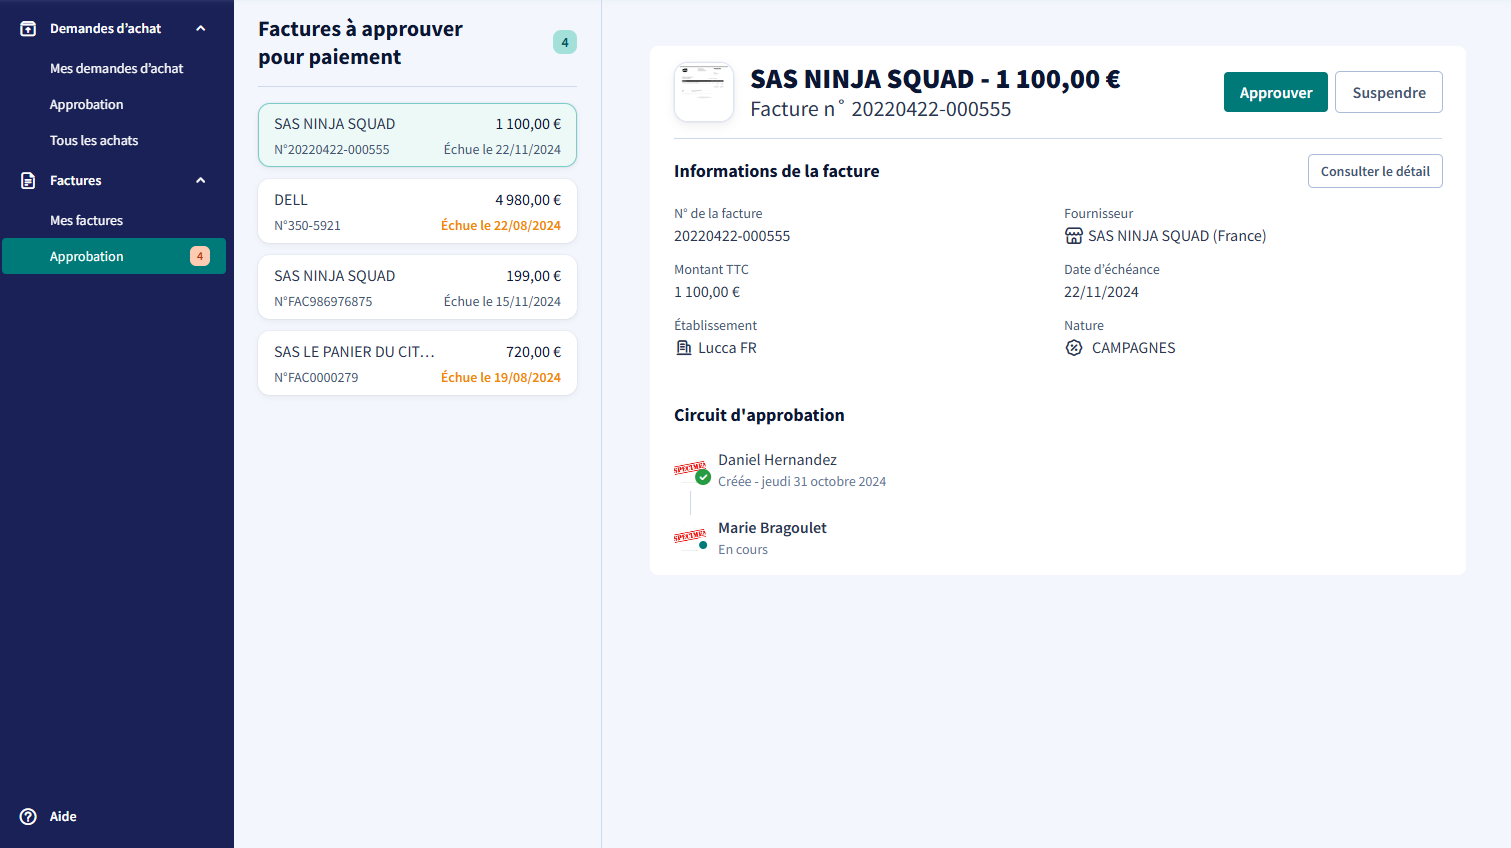This screenshot has height=848, width=1511.
Task: Click the overdue date Échue le 22/08/2024
Action: [x=501, y=226]
